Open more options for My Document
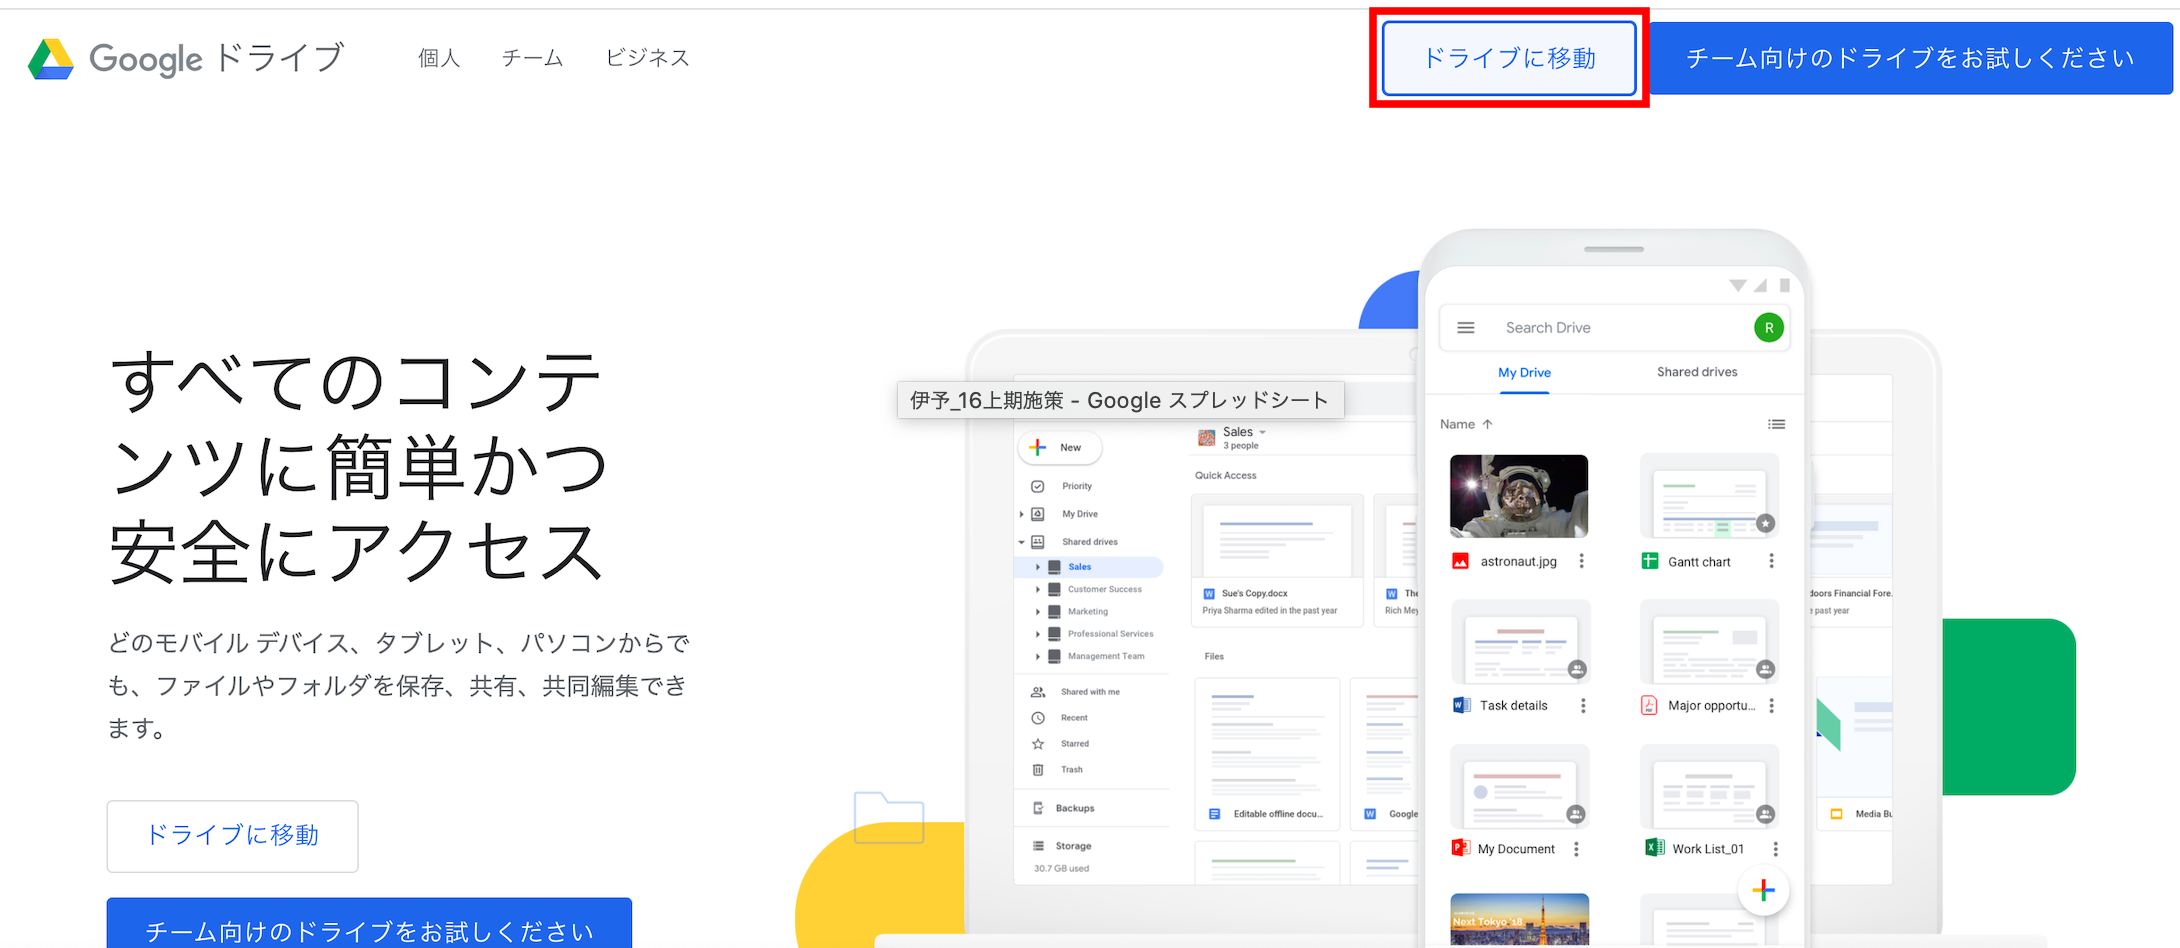The height and width of the screenshot is (948, 2180). tap(1576, 849)
